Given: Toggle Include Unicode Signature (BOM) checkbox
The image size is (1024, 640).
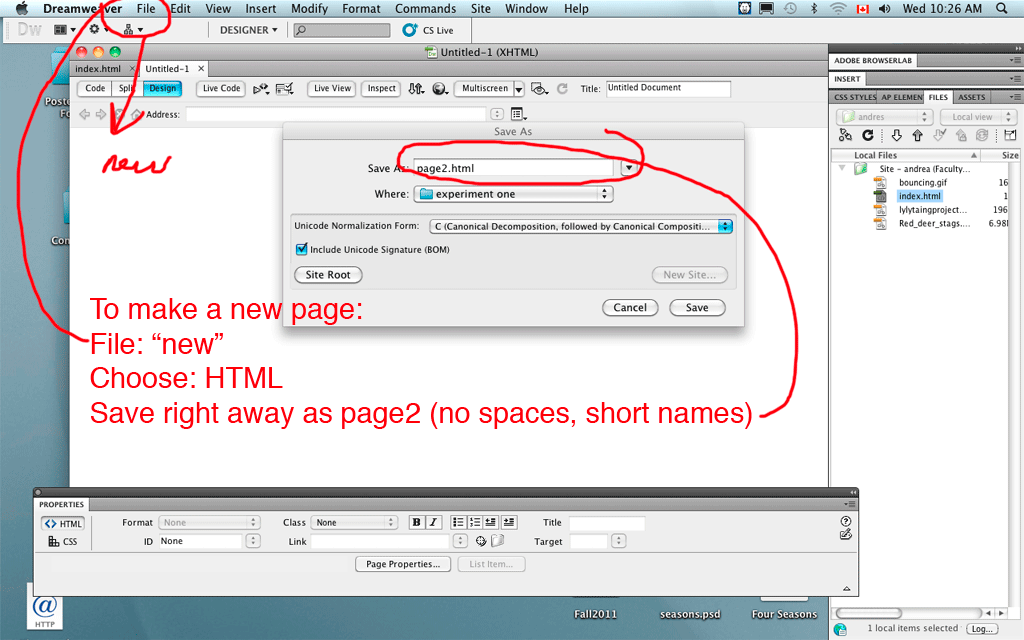Looking at the screenshot, I should [x=302, y=249].
